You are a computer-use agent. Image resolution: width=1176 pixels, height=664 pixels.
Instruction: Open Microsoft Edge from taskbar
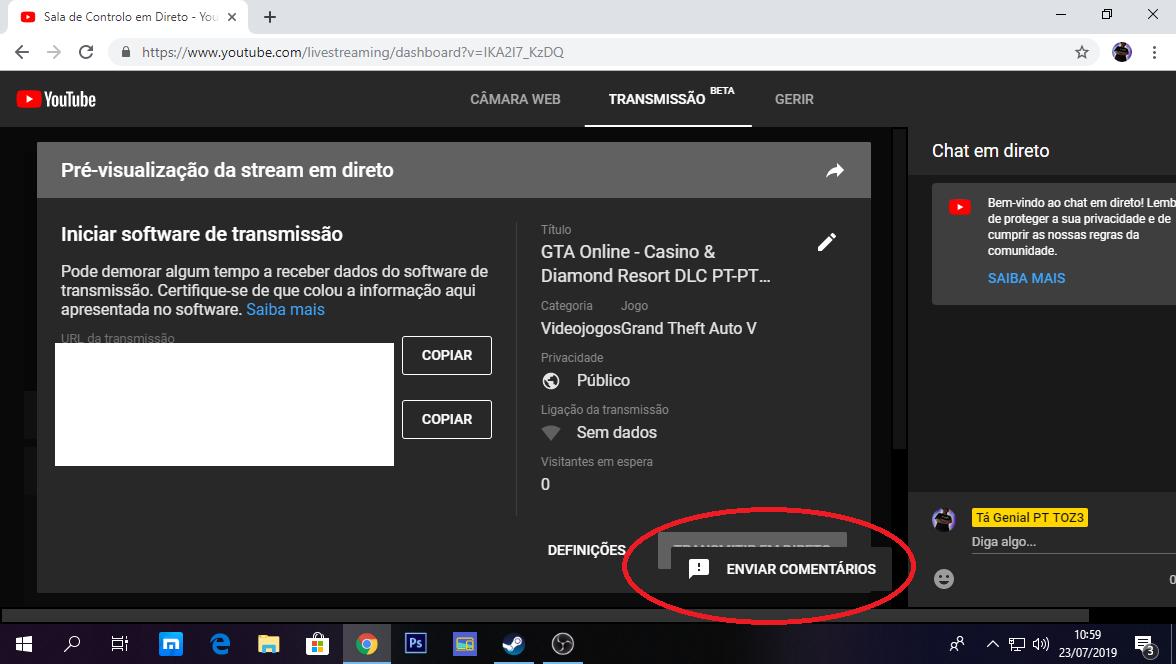[x=220, y=644]
